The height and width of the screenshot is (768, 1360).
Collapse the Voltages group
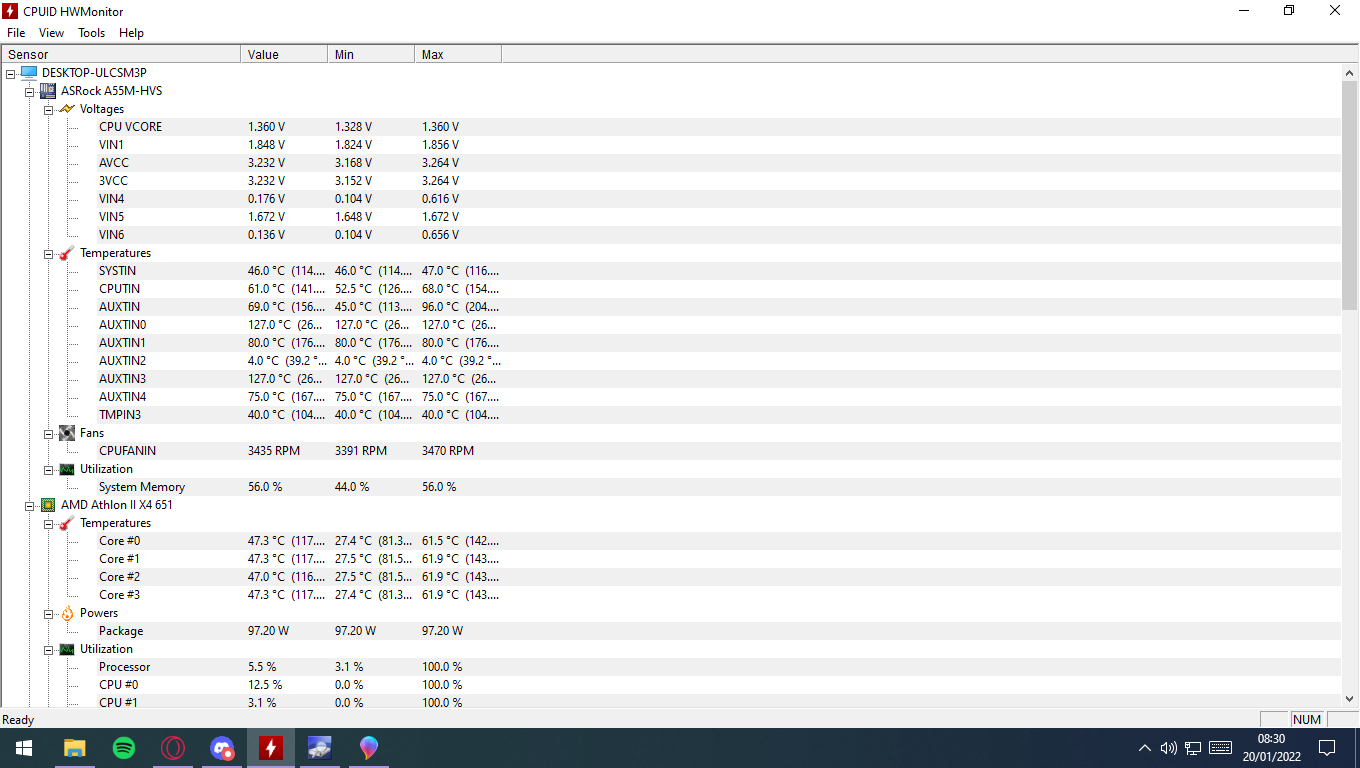(x=48, y=109)
